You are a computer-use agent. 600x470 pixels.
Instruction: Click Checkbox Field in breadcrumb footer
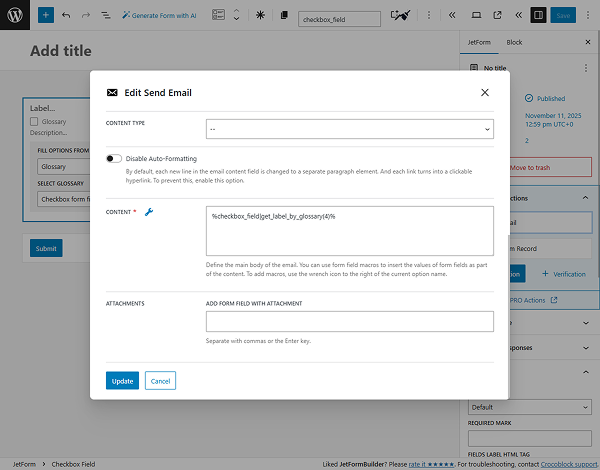(x=73, y=464)
